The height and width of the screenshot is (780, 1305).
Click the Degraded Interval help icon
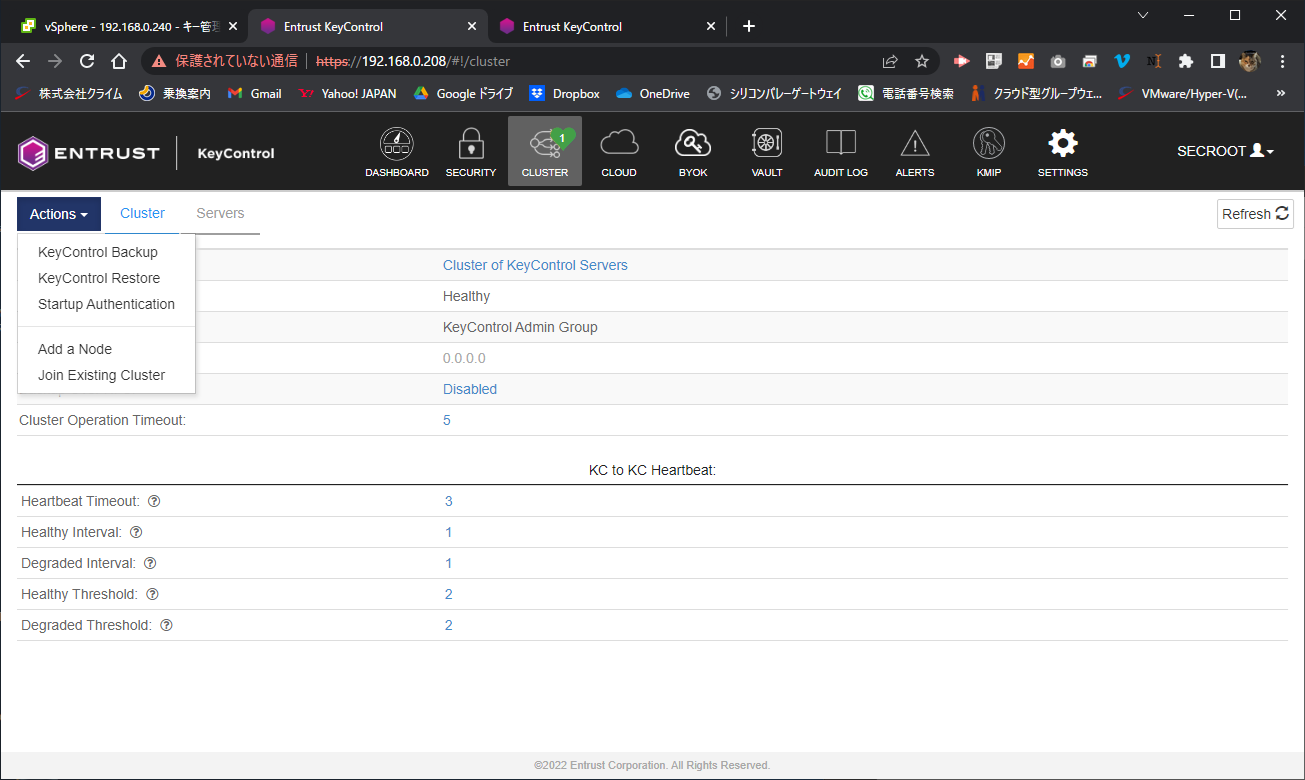[x=151, y=563]
